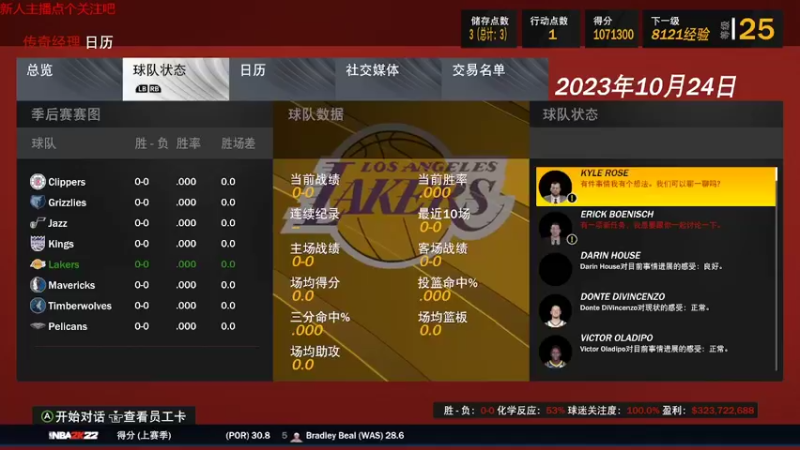800x450 pixels.
Task: Click the 胜率 column header
Action: click(188, 143)
